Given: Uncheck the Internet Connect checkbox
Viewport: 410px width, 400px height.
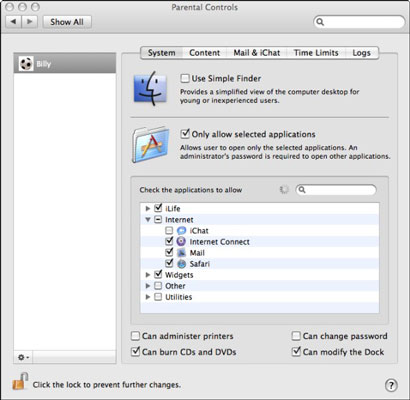Looking at the screenshot, I should coord(169,241).
